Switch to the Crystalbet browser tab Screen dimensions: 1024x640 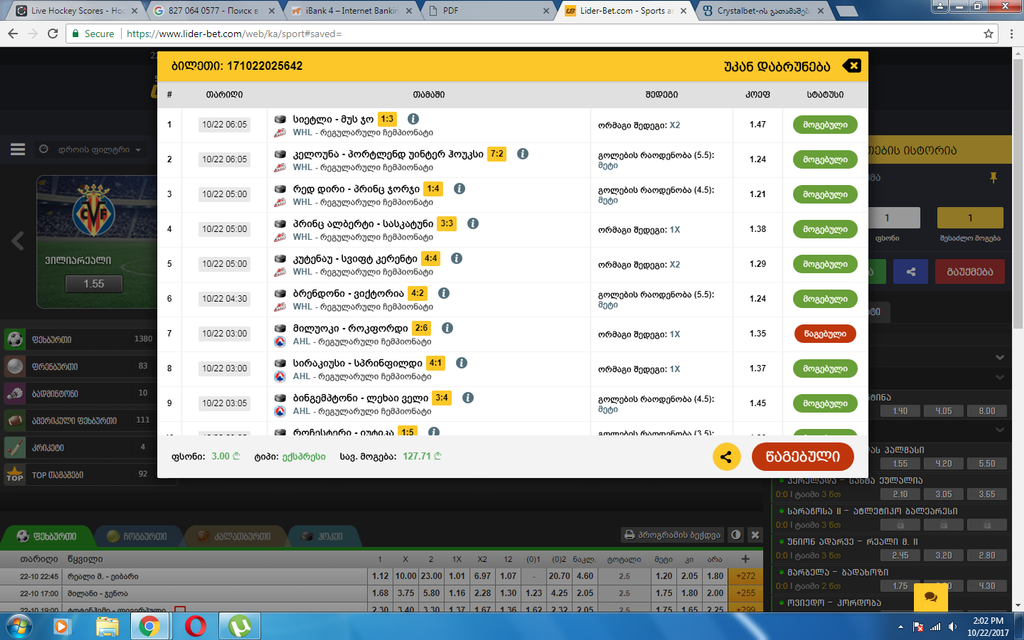point(763,11)
